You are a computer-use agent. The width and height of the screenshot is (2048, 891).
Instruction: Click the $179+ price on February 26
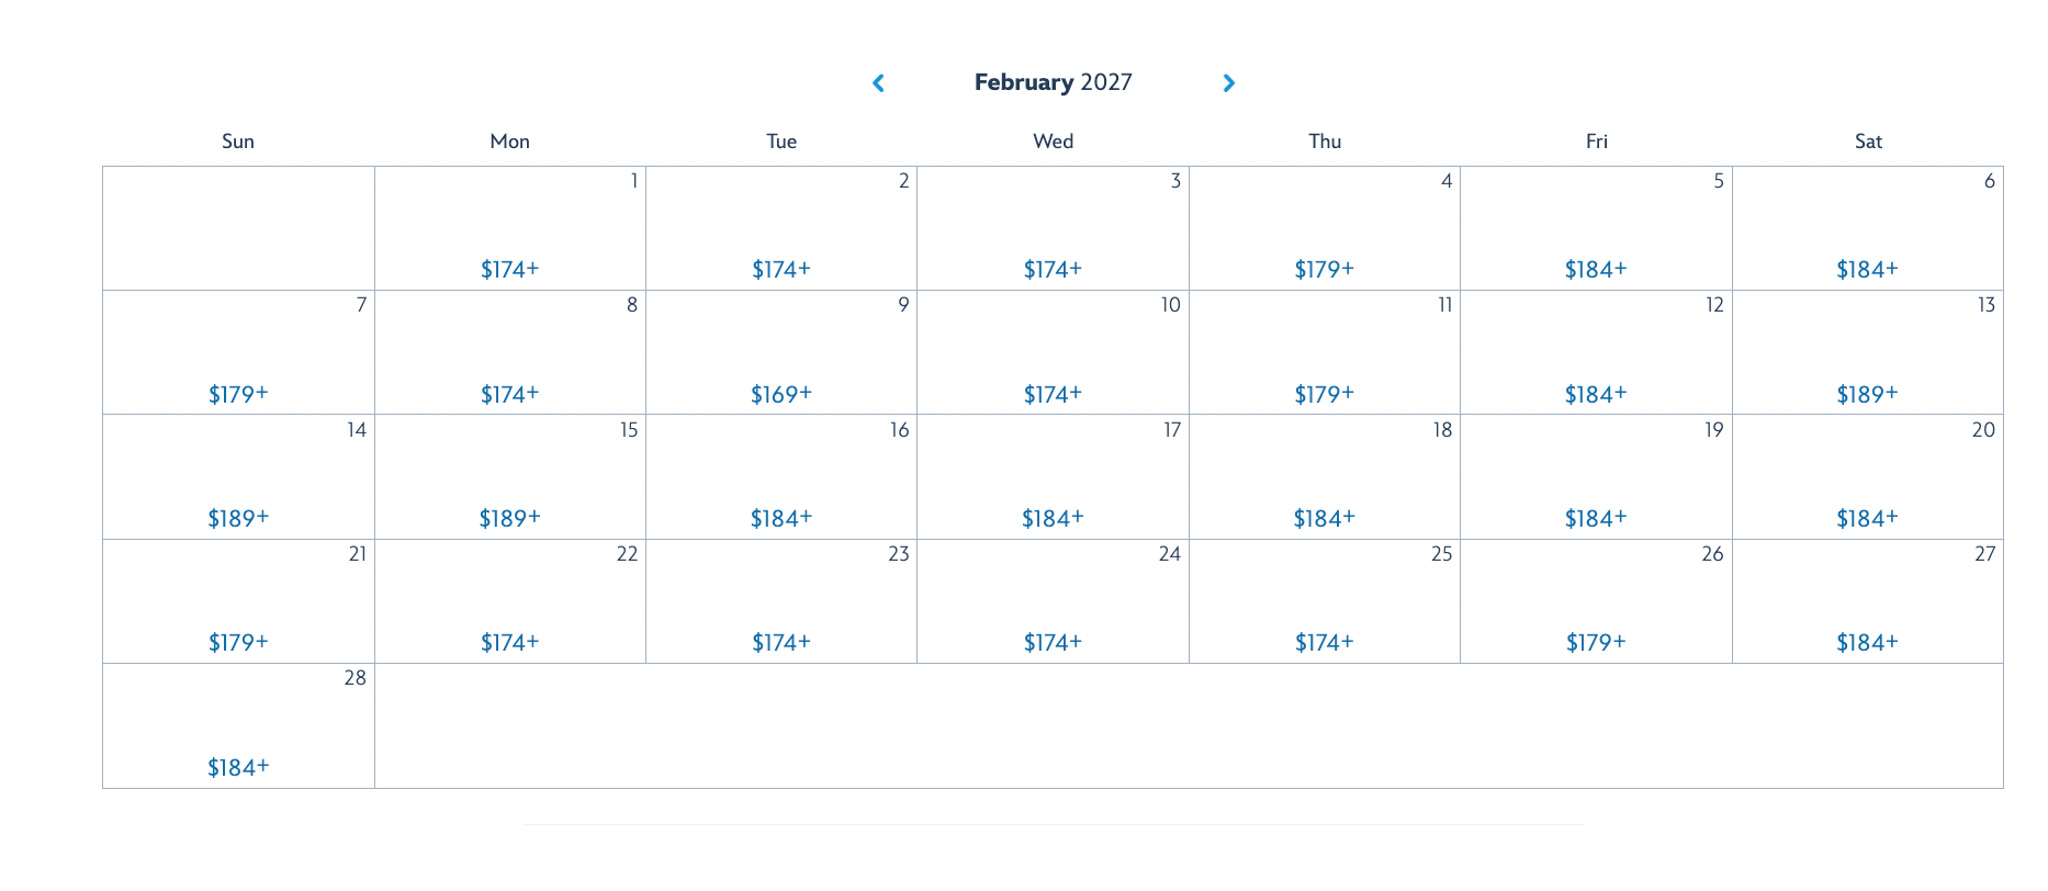1595,642
